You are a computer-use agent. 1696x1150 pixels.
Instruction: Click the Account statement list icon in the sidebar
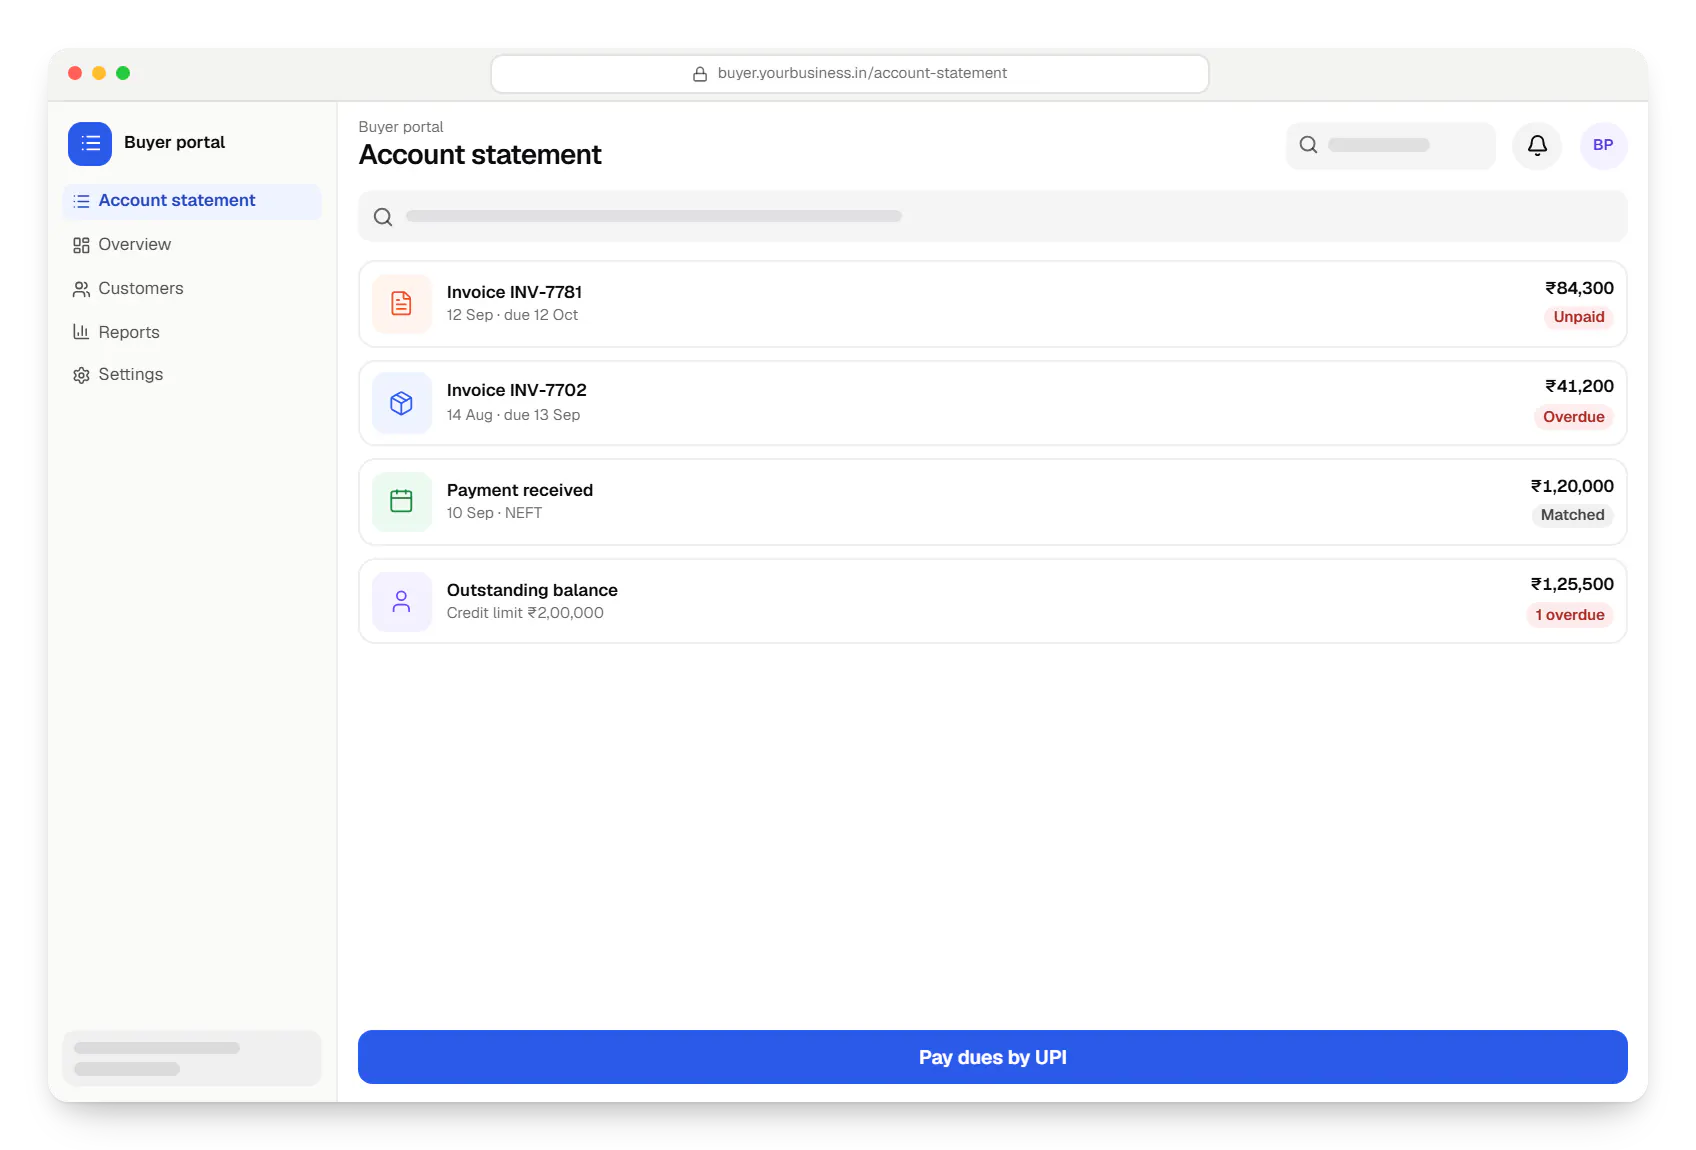click(81, 201)
